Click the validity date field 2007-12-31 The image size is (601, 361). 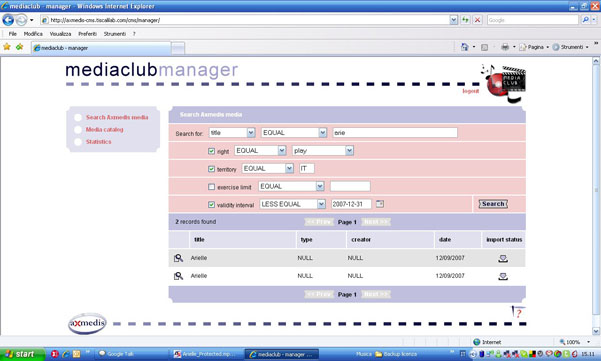(351, 204)
